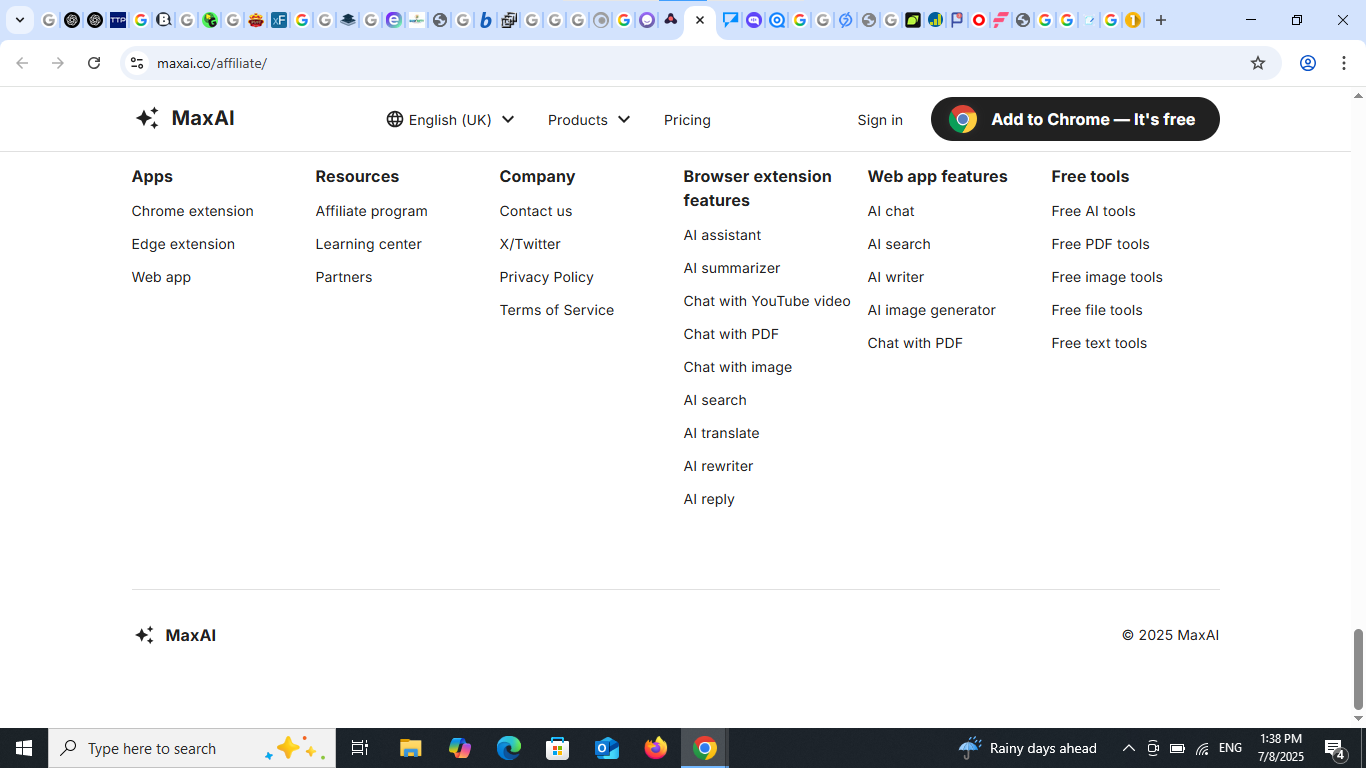The image size is (1366, 768).
Task: Open AI reply link
Action: pos(709,499)
